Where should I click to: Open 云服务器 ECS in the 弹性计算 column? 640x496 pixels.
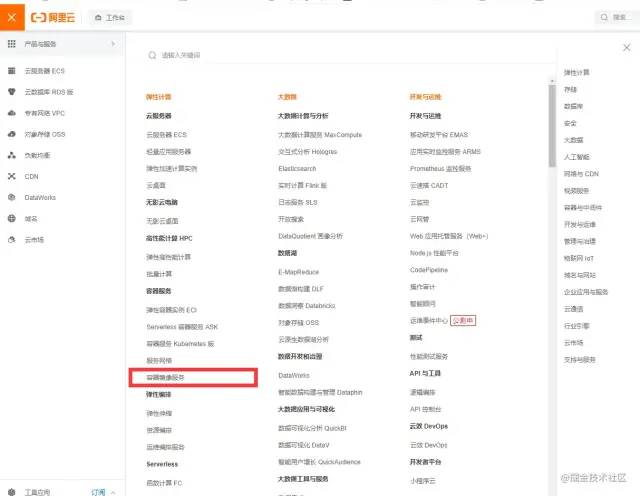coord(167,135)
